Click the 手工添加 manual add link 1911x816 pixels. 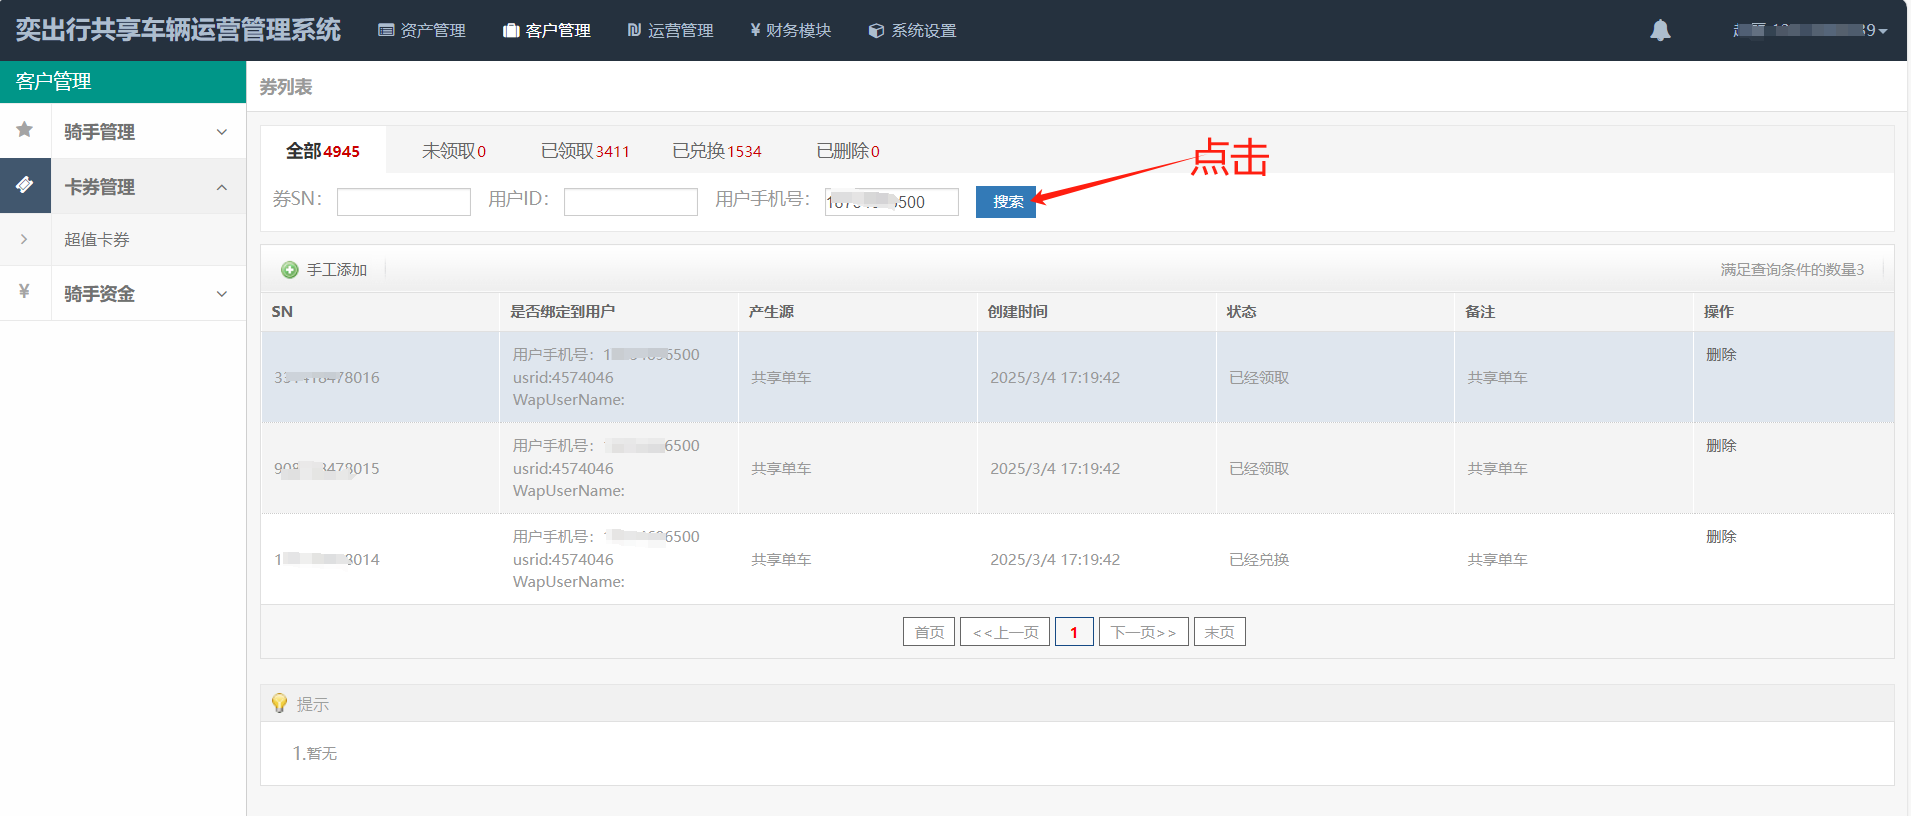pyautogui.click(x=336, y=270)
